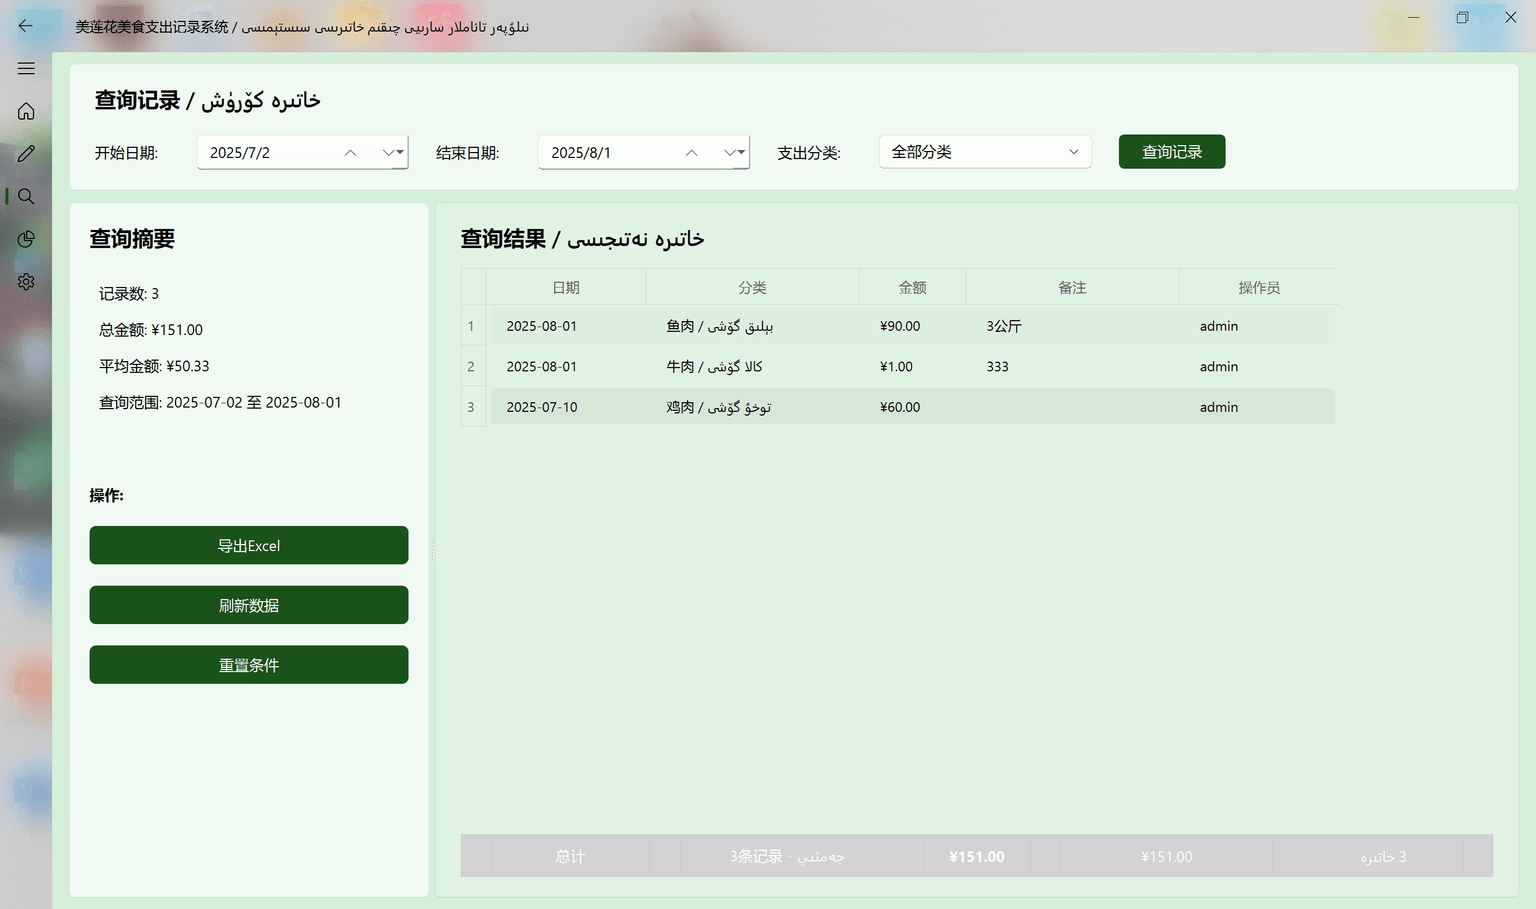Image resolution: width=1536 pixels, height=909 pixels.
Task: Open the pencil record-entry page
Action: tap(26, 153)
